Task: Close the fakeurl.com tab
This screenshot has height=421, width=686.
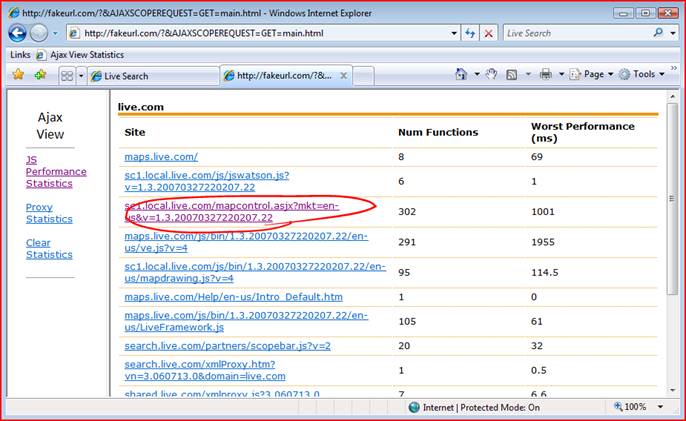Action: [345, 75]
